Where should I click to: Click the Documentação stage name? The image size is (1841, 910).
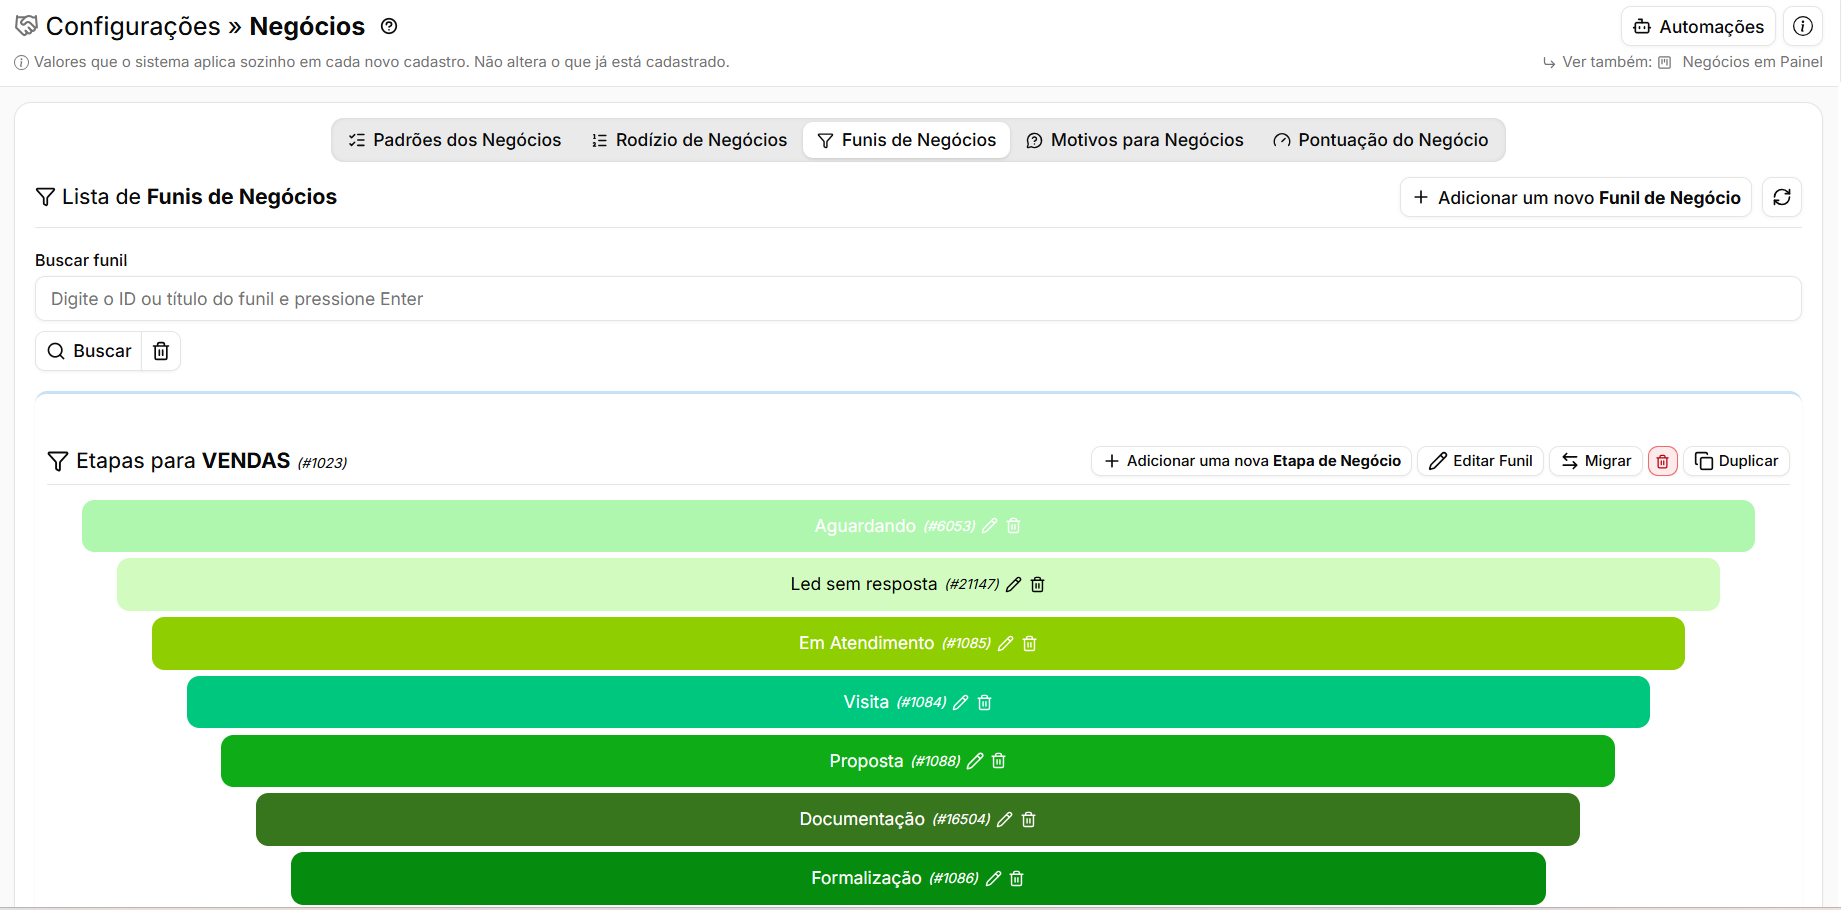point(862,819)
